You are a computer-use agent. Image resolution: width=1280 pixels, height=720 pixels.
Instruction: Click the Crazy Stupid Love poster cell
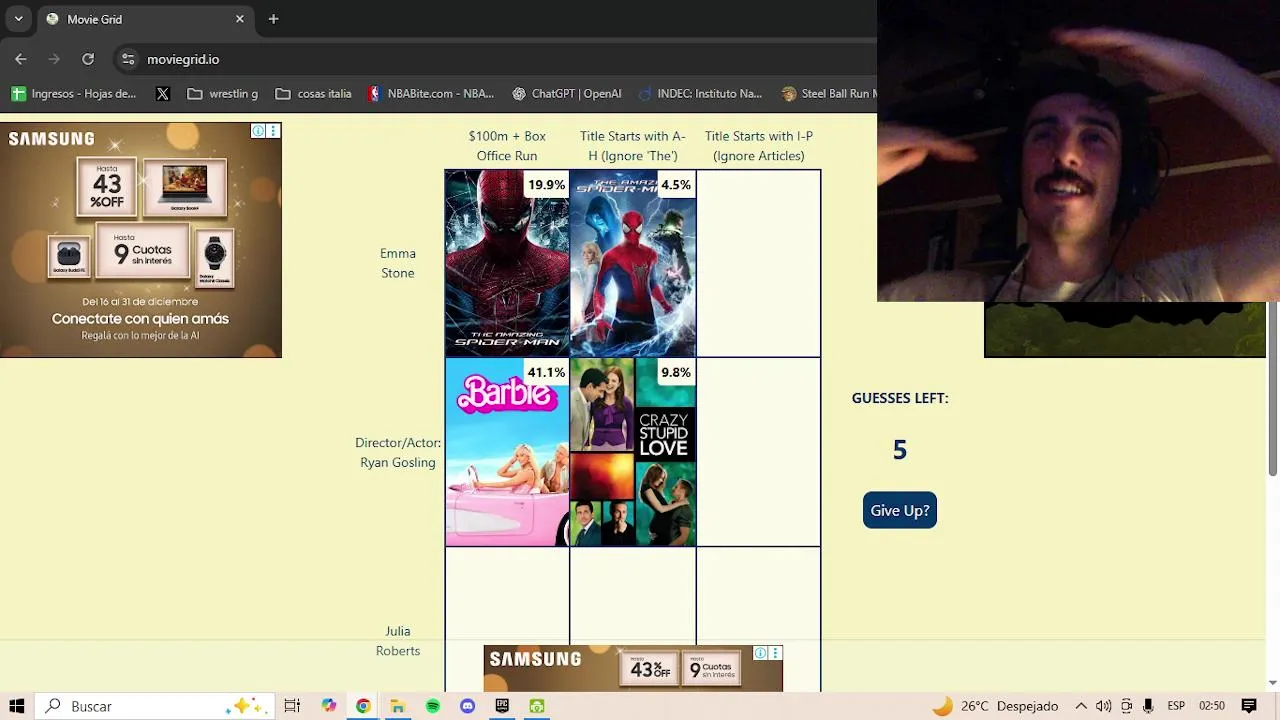[x=633, y=452]
